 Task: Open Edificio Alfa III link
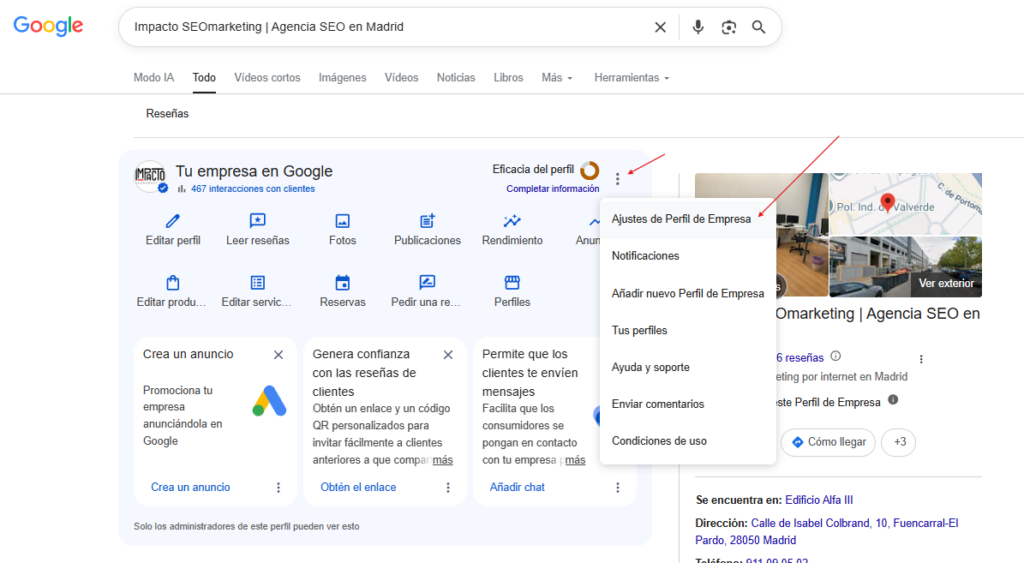(x=819, y=500)
